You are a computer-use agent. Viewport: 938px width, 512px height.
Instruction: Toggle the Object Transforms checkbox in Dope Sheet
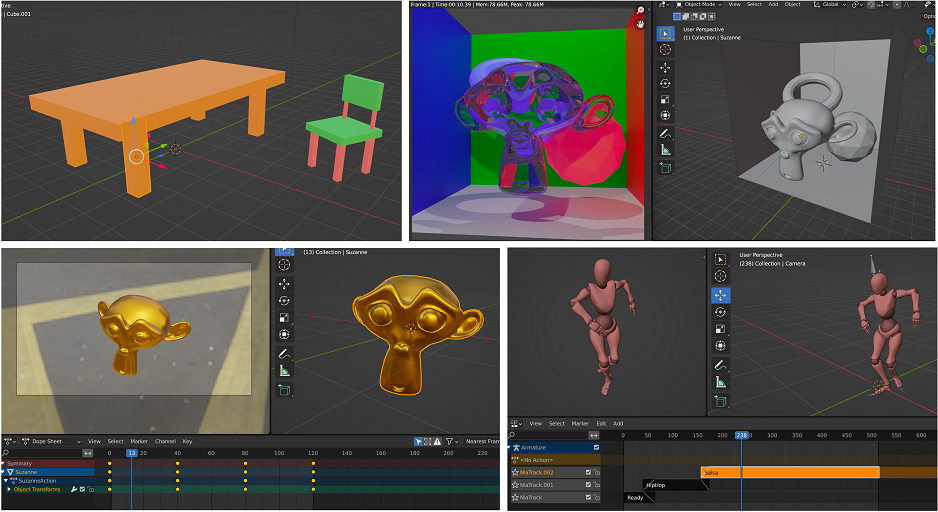(x=83, y=489)
